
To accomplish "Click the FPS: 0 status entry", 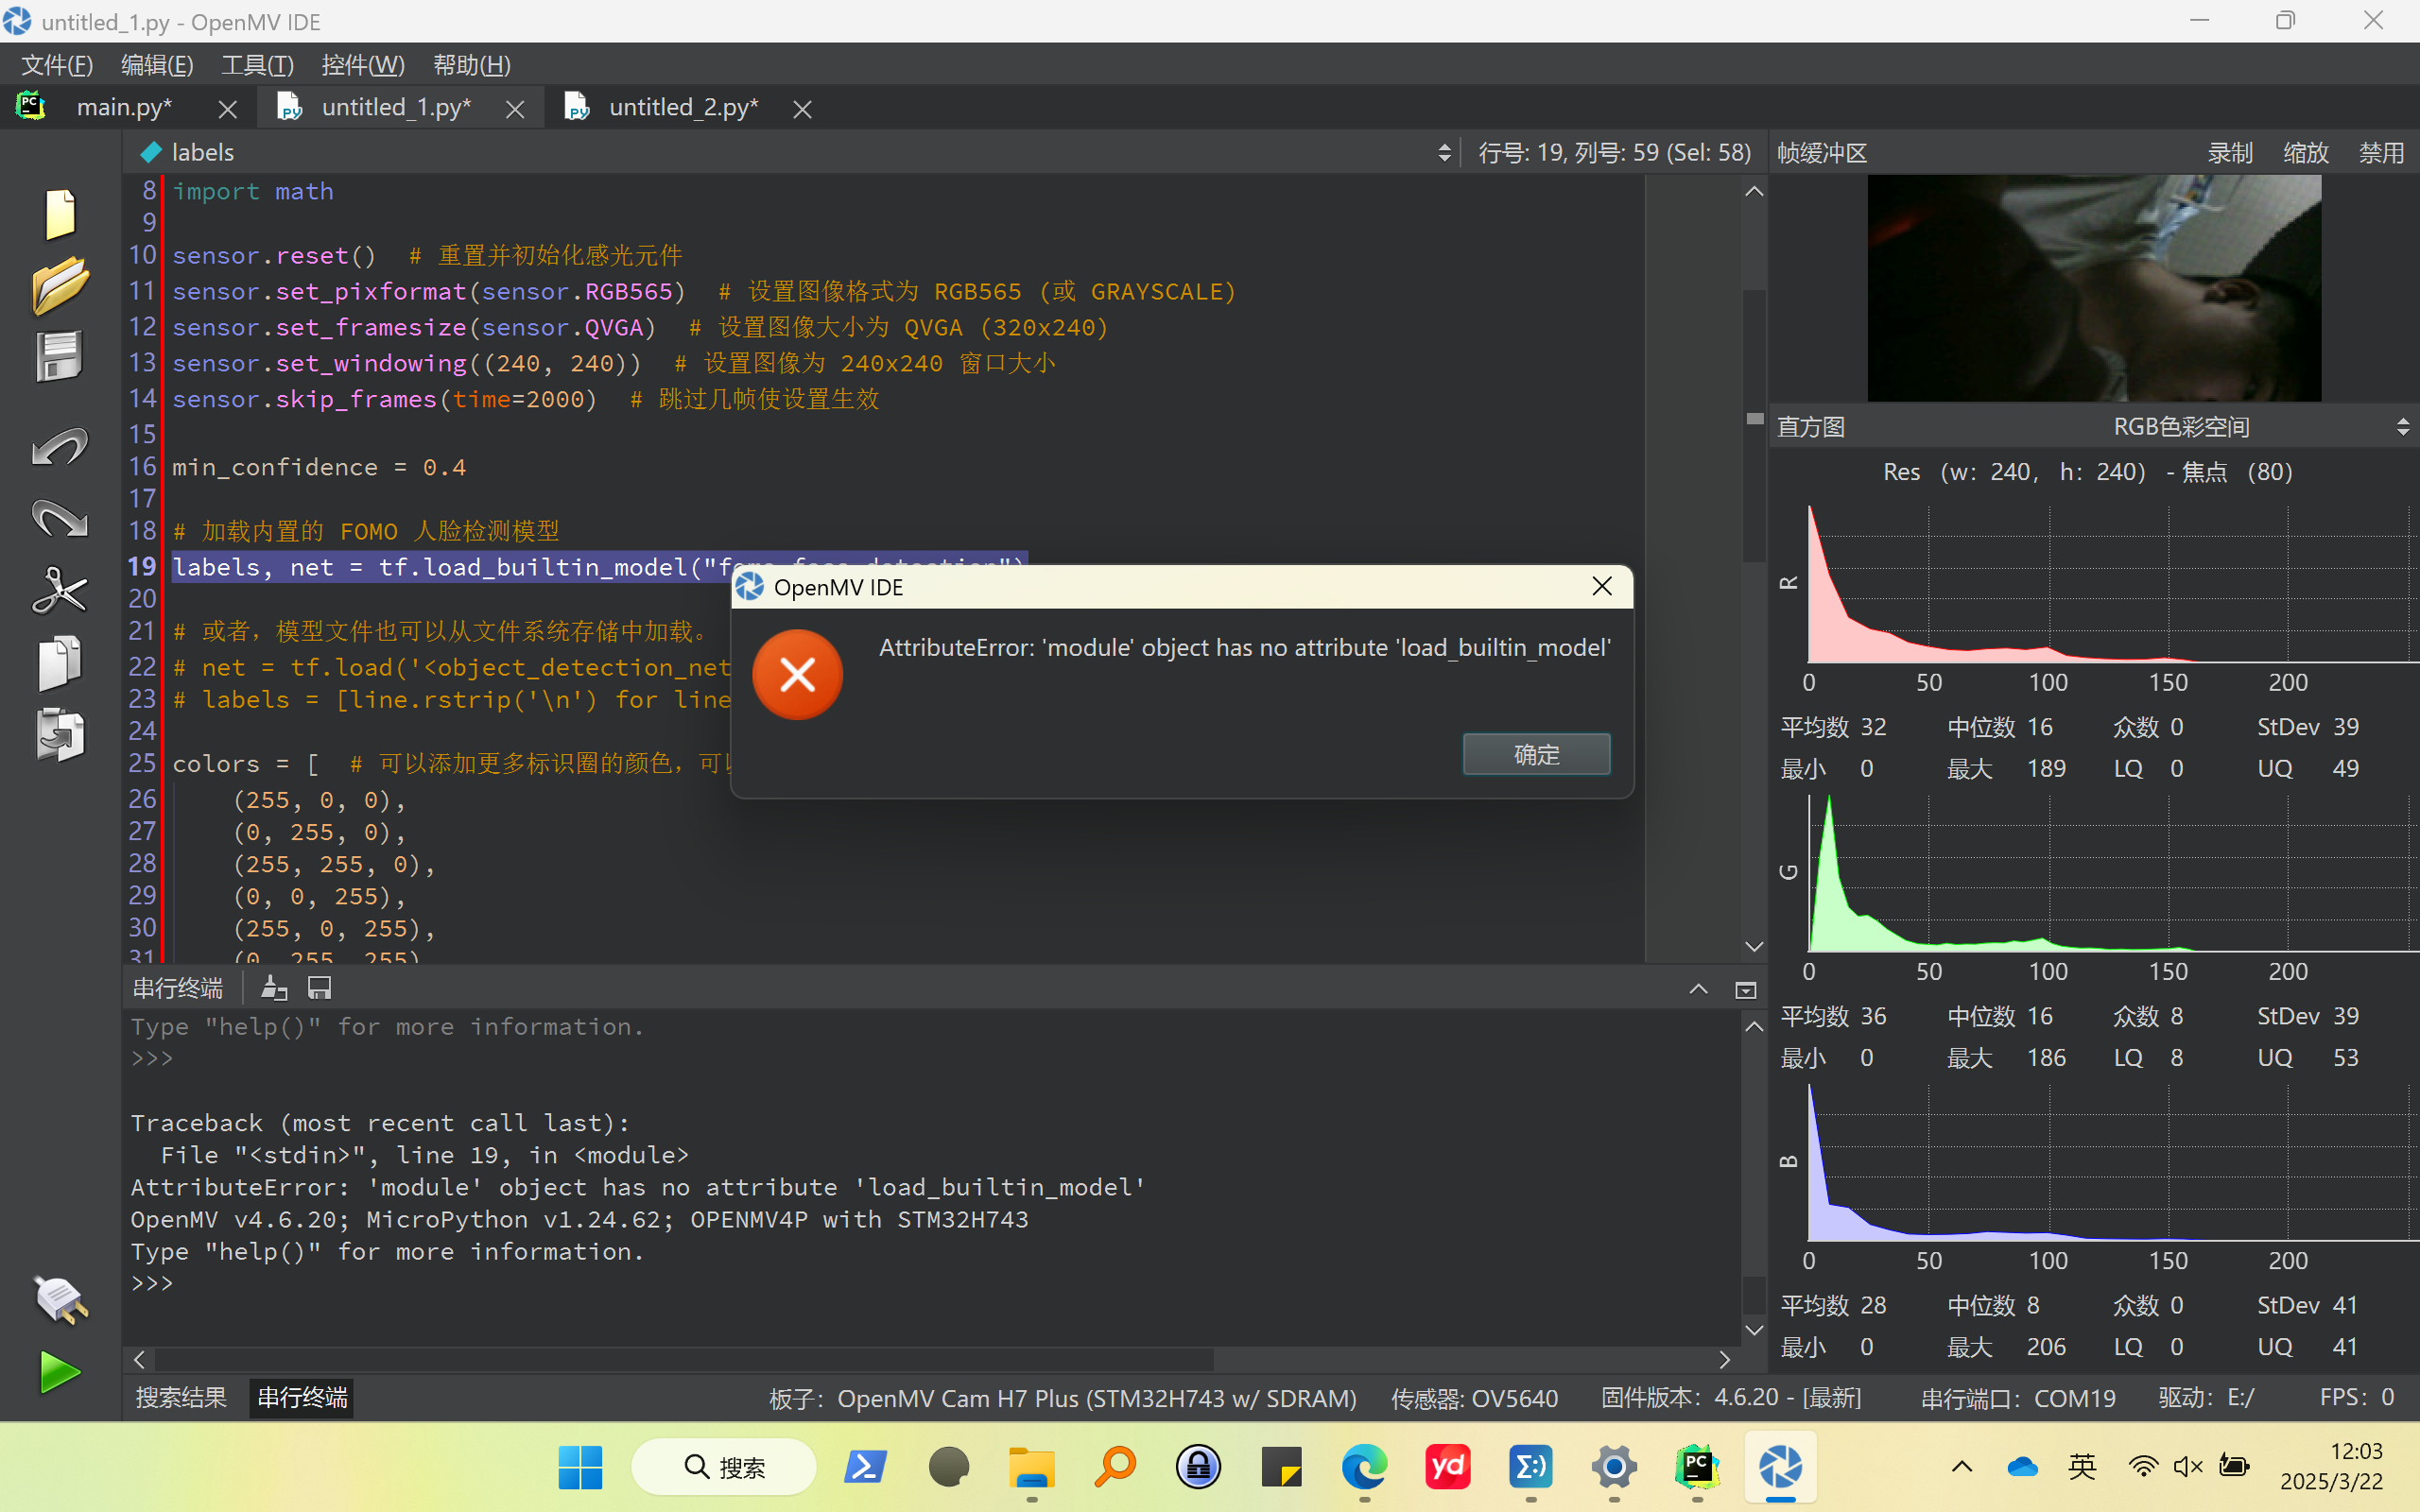I will (x=2356, y=1398).
